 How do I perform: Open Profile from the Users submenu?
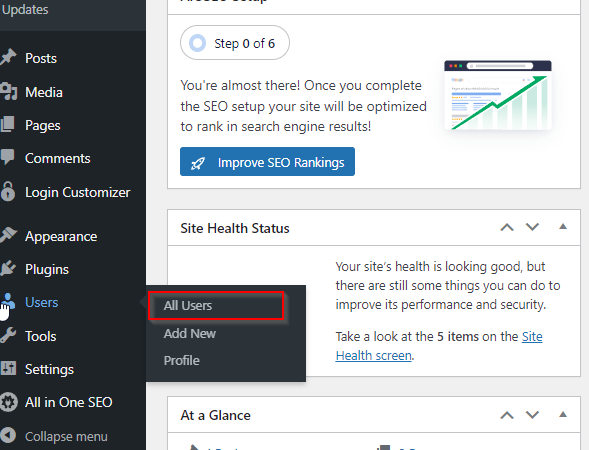pos(181,361)
